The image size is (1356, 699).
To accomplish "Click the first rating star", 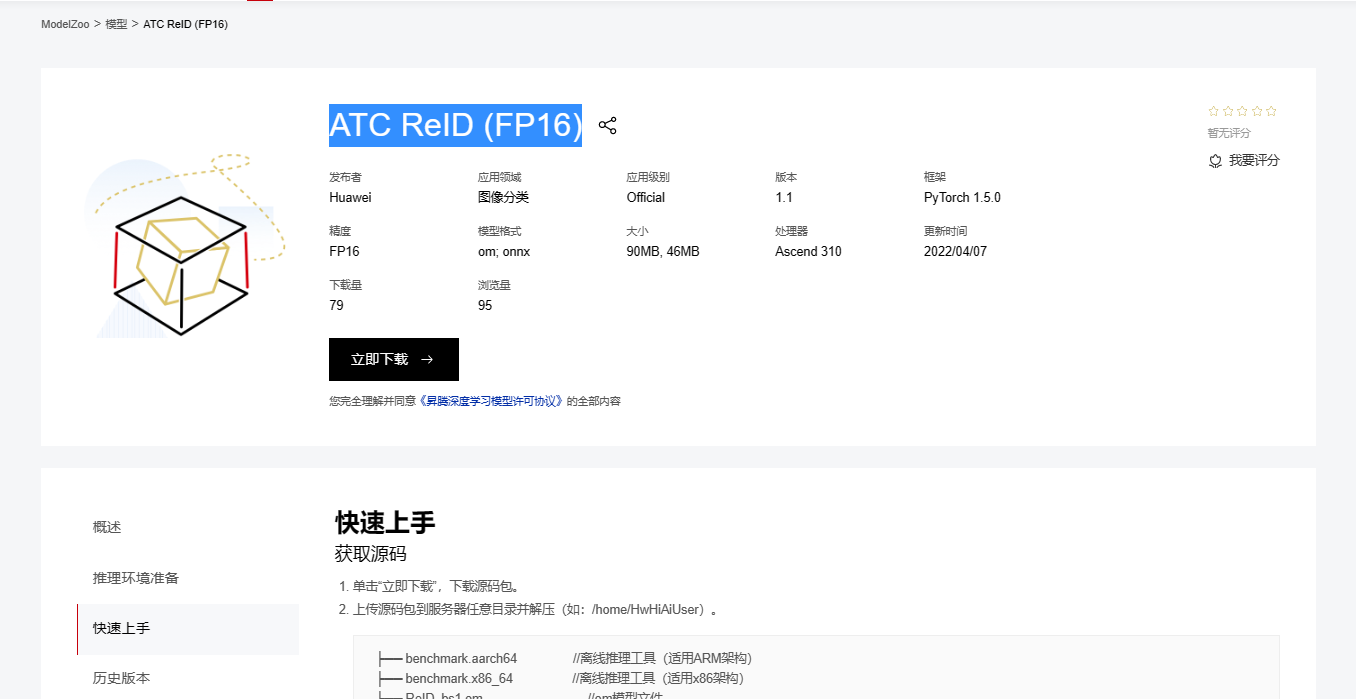I will (1214, 111).
